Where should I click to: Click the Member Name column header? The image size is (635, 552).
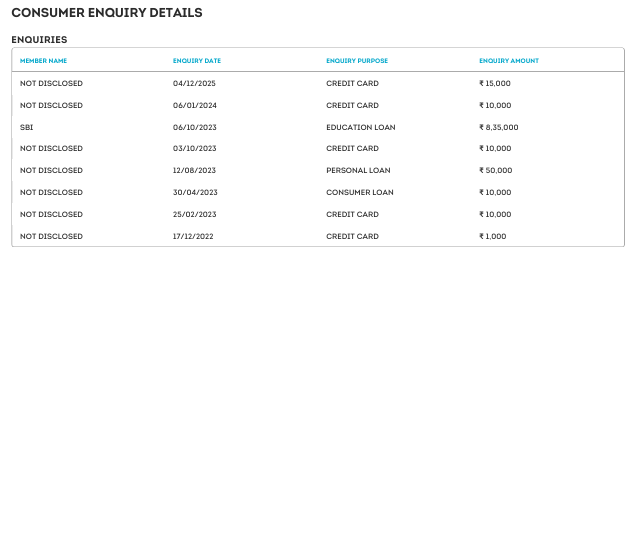click(x=44, y=61)
